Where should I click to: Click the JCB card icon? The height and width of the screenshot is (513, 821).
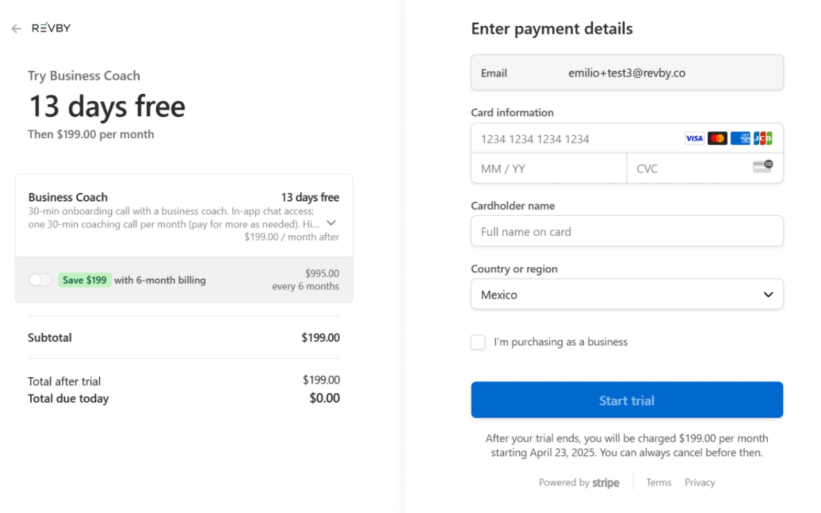(x=763, y=138)
